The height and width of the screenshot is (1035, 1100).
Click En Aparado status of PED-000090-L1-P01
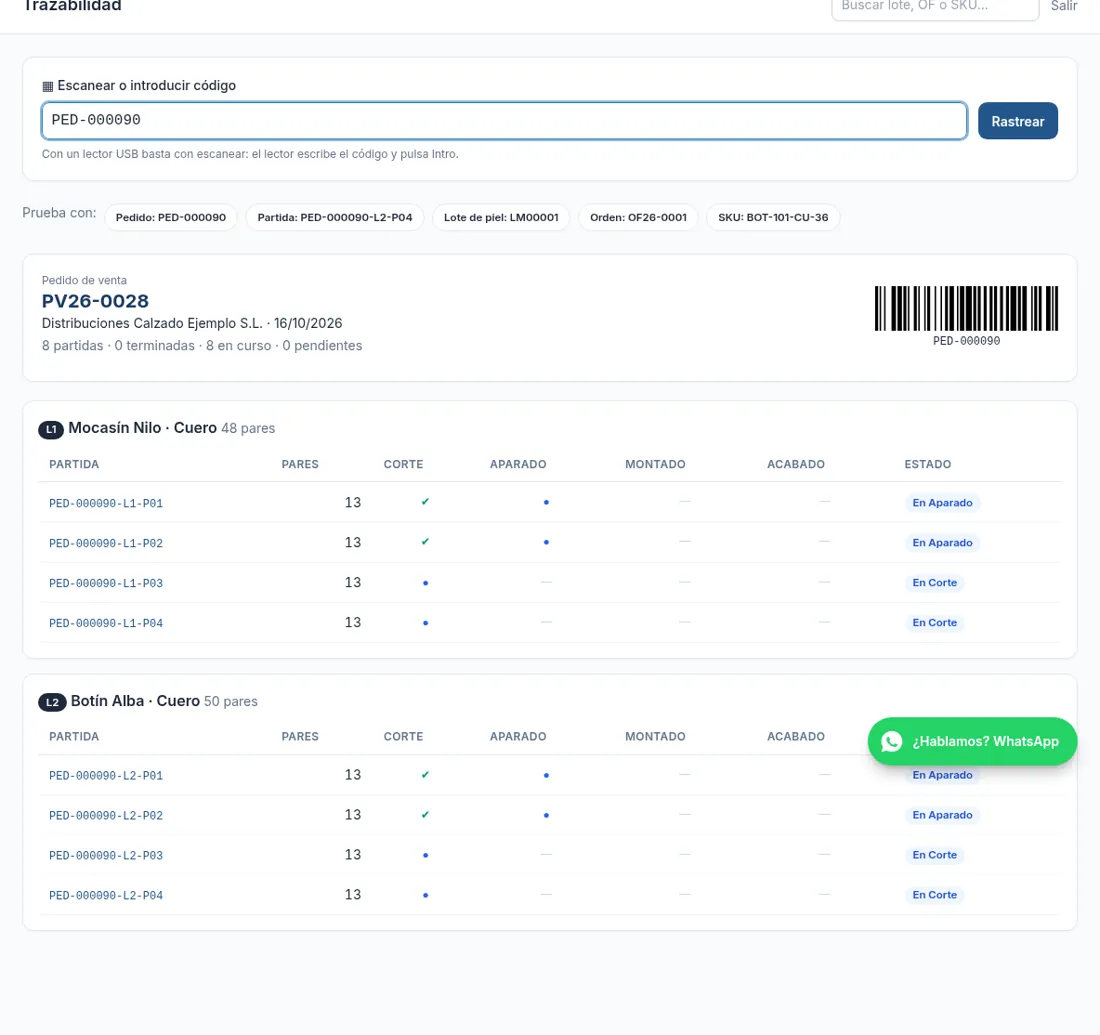942,503
